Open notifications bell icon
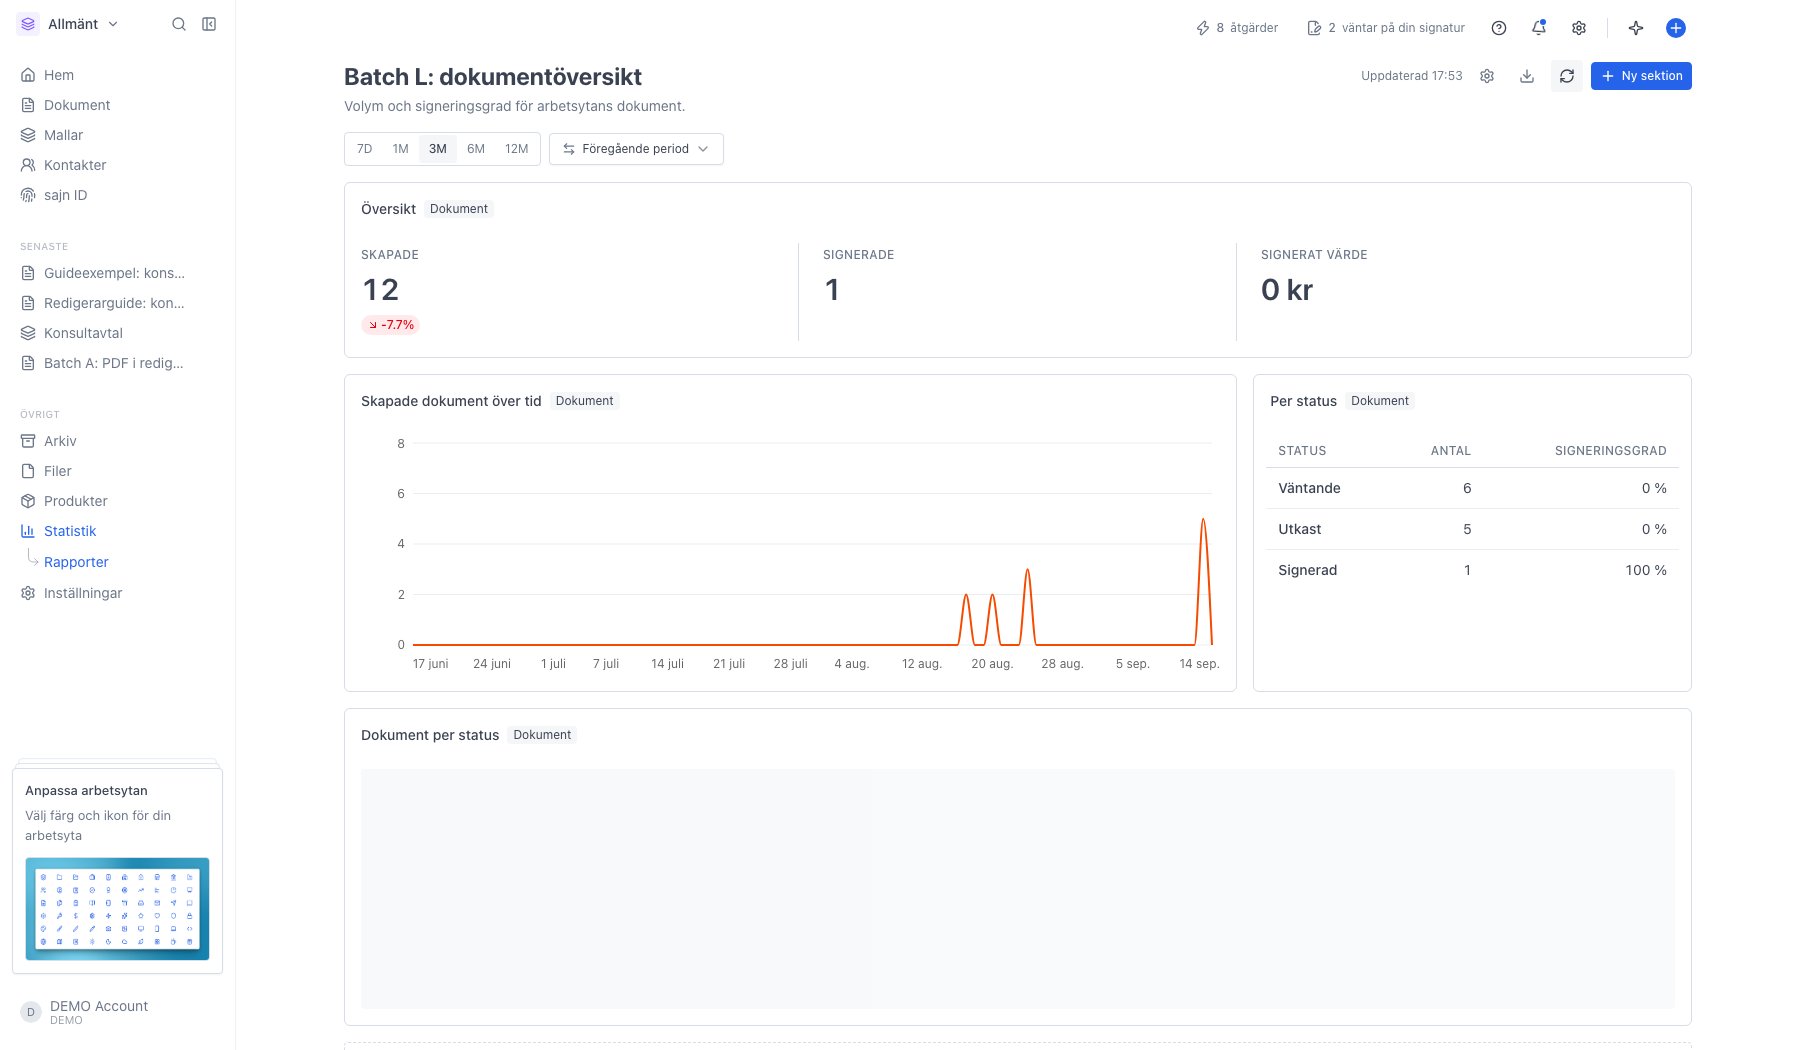 click(1539, 28)
